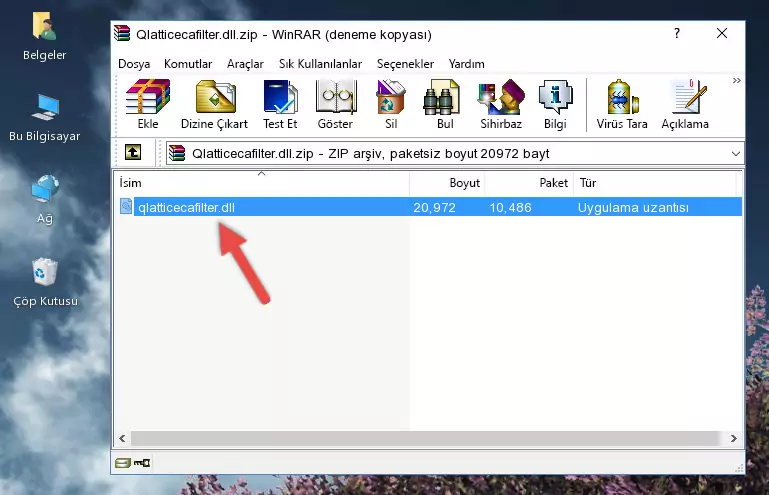The height and width of the screenshot is (495, 769).
Task: Open the Göster (View) tool
Action: (x=335, y=104)
